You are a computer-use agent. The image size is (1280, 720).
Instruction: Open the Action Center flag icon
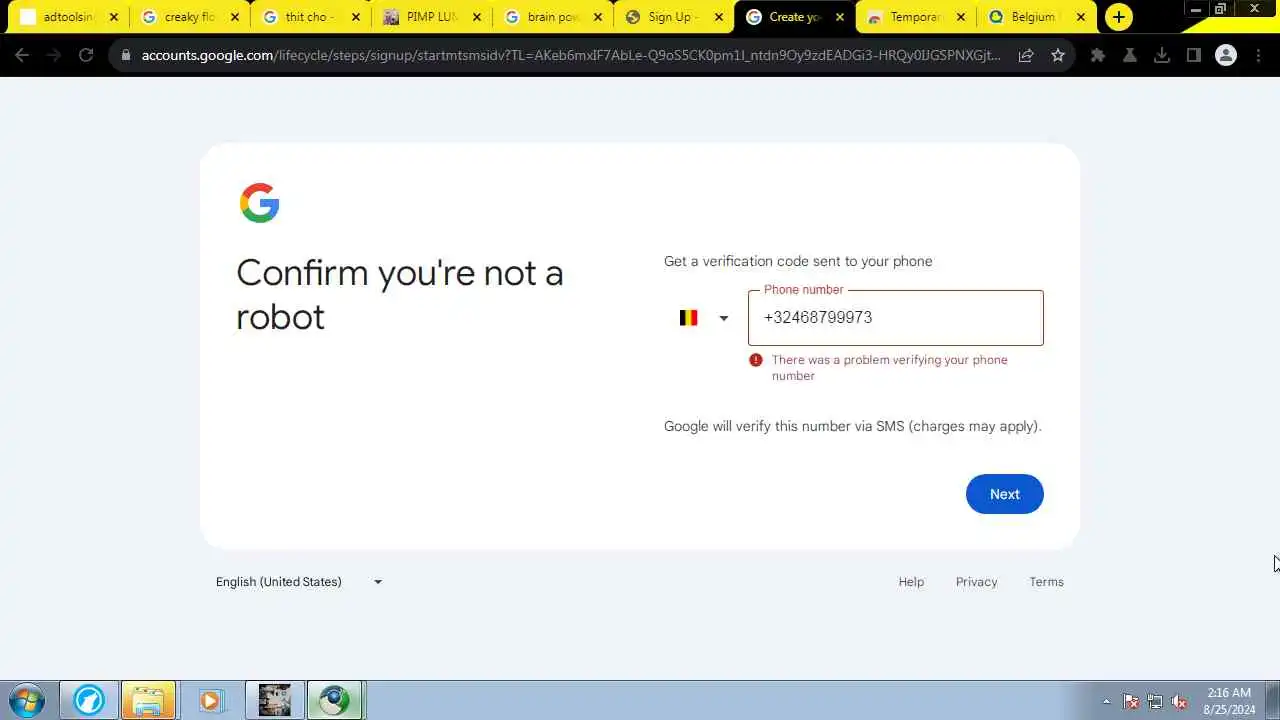tap(1131, 701)
